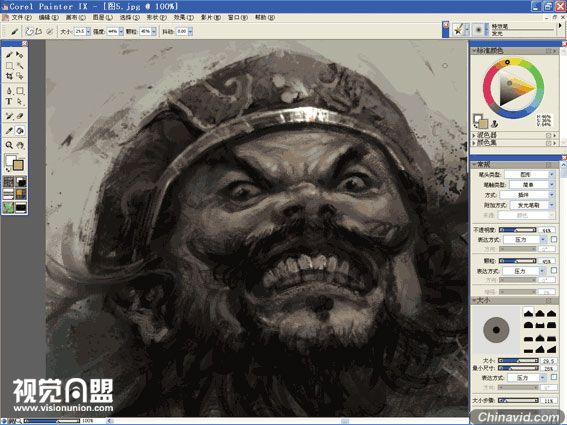
Task: Select the Eraser tool
Action: pyautogui.click(x=20, y=116)
